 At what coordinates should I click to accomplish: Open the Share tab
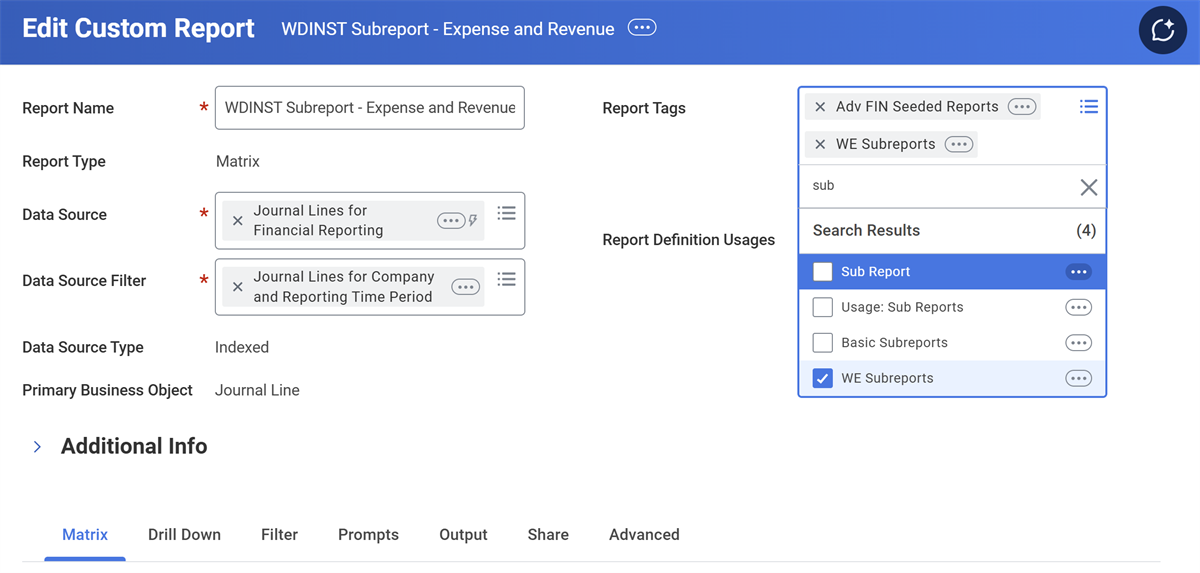click(x=548, y=535)
